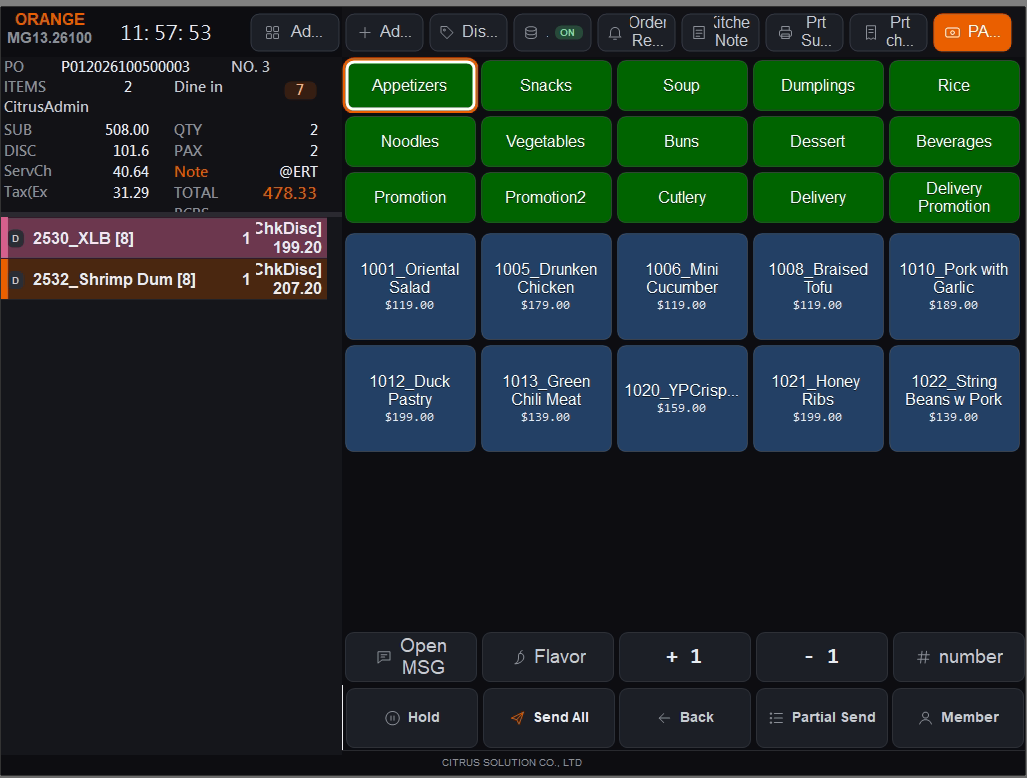The width and height of the screenshot is (1027, 778).
Task: Click the orange PA... payment button
Action: 973,32
